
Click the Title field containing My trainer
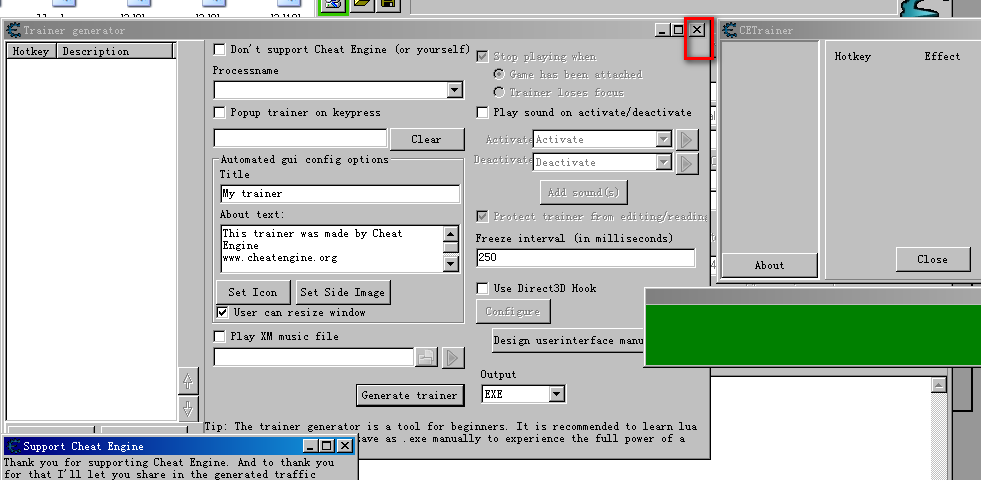[x=340, y=193]
